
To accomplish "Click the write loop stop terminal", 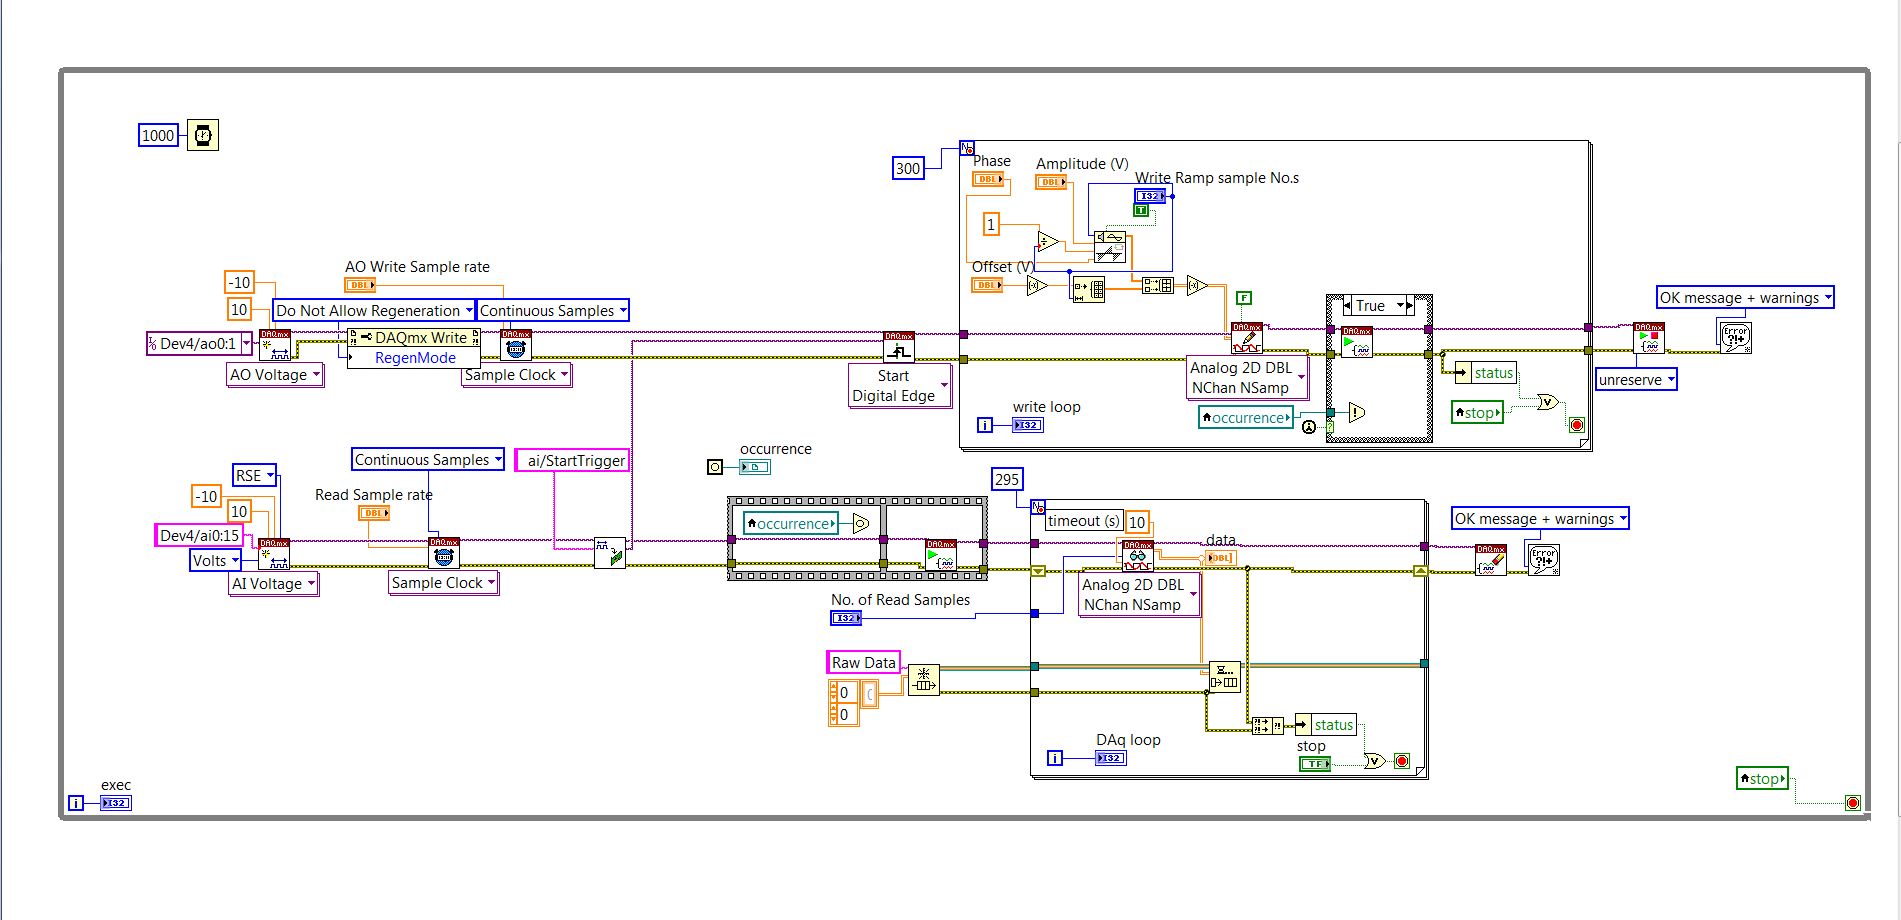I will point(1577,425).
